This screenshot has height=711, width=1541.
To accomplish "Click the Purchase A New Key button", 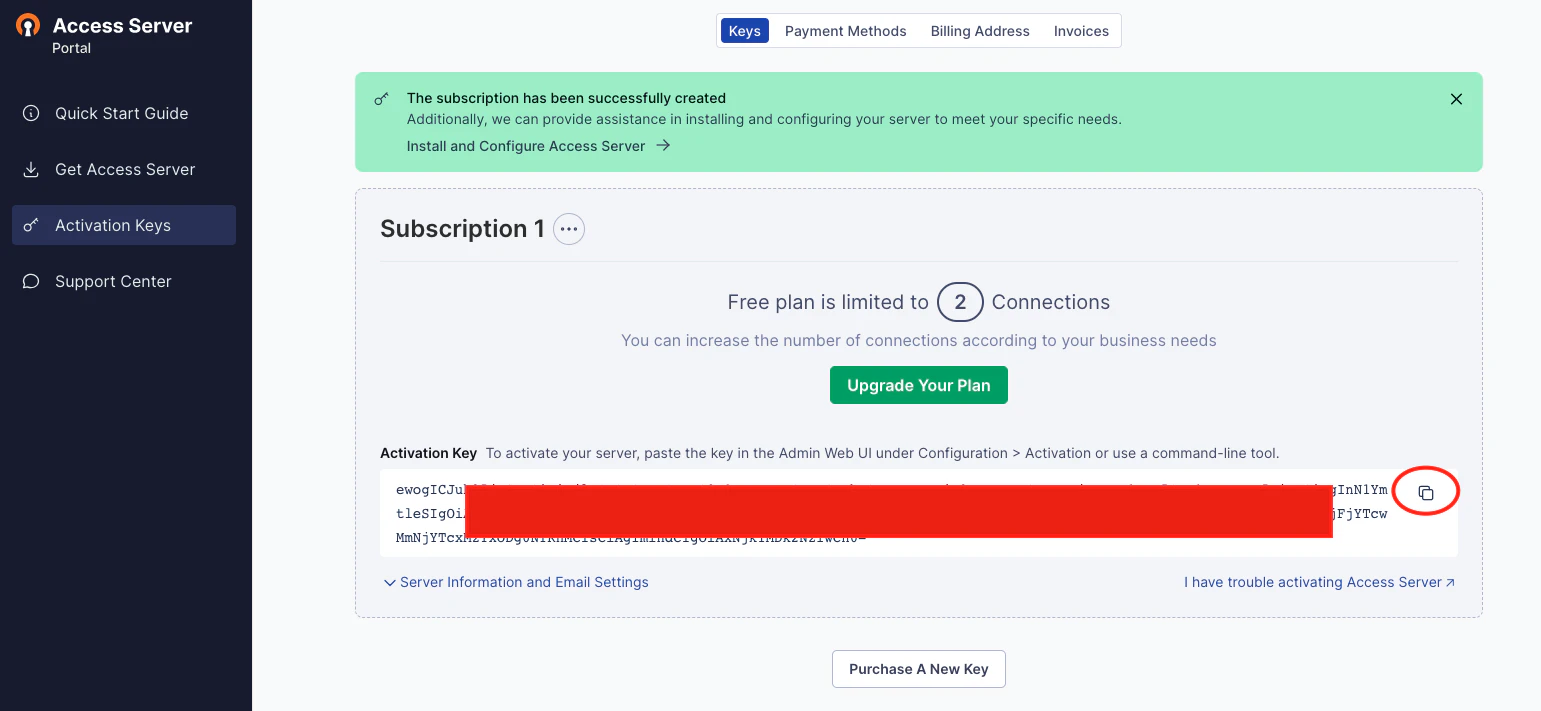I will [x=919, y=669].
